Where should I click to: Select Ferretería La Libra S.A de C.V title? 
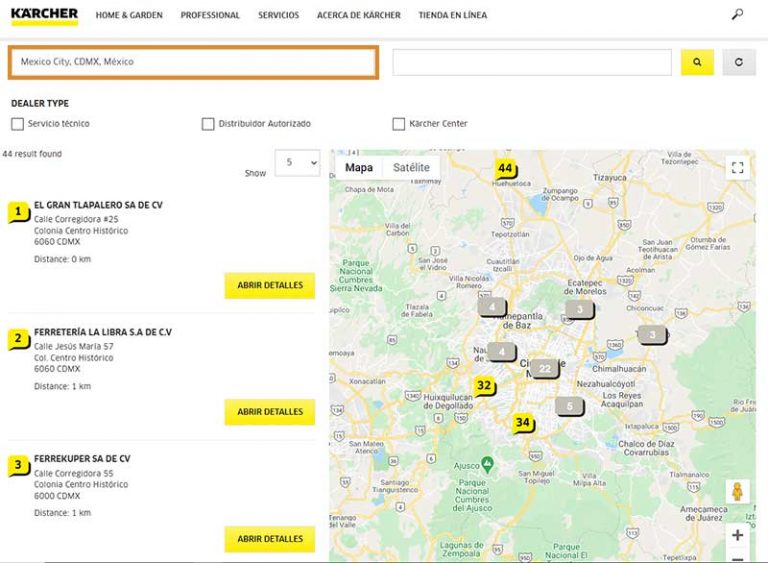[x=103, y=332]
